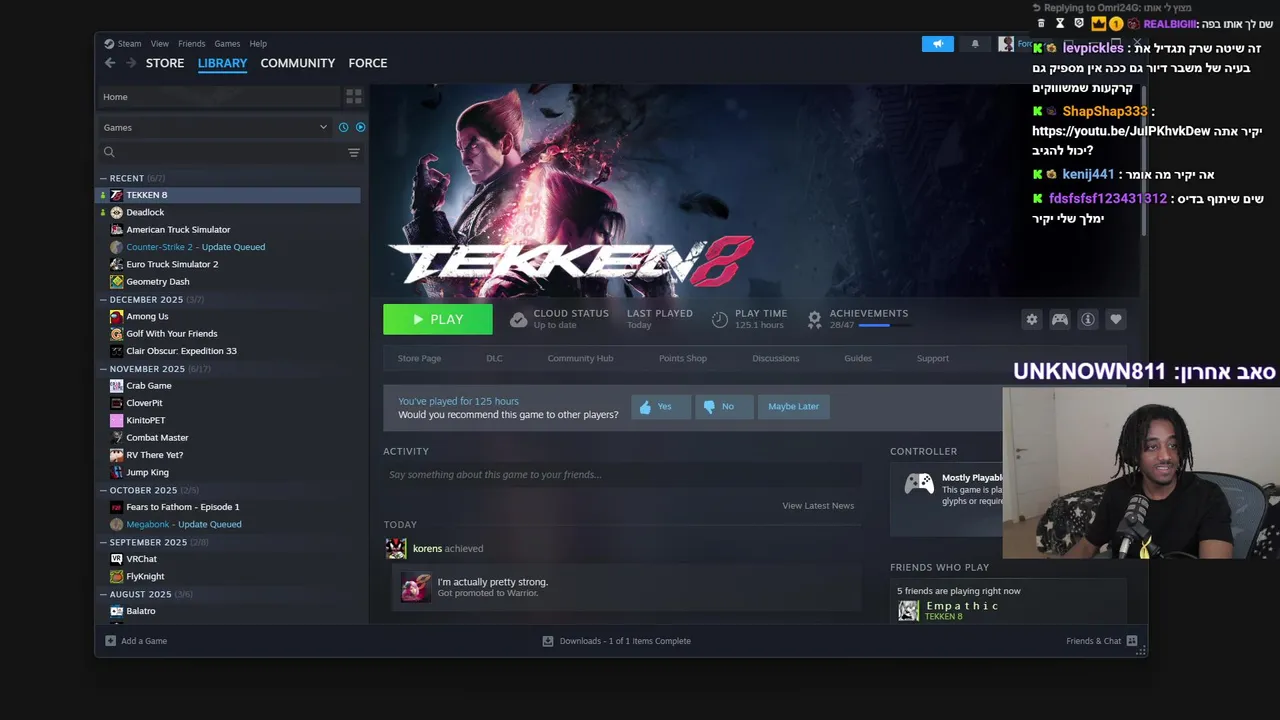Screen dimensions: 1280x720
Task: Go to the STORE tab
Action: [x=165, y=63]
